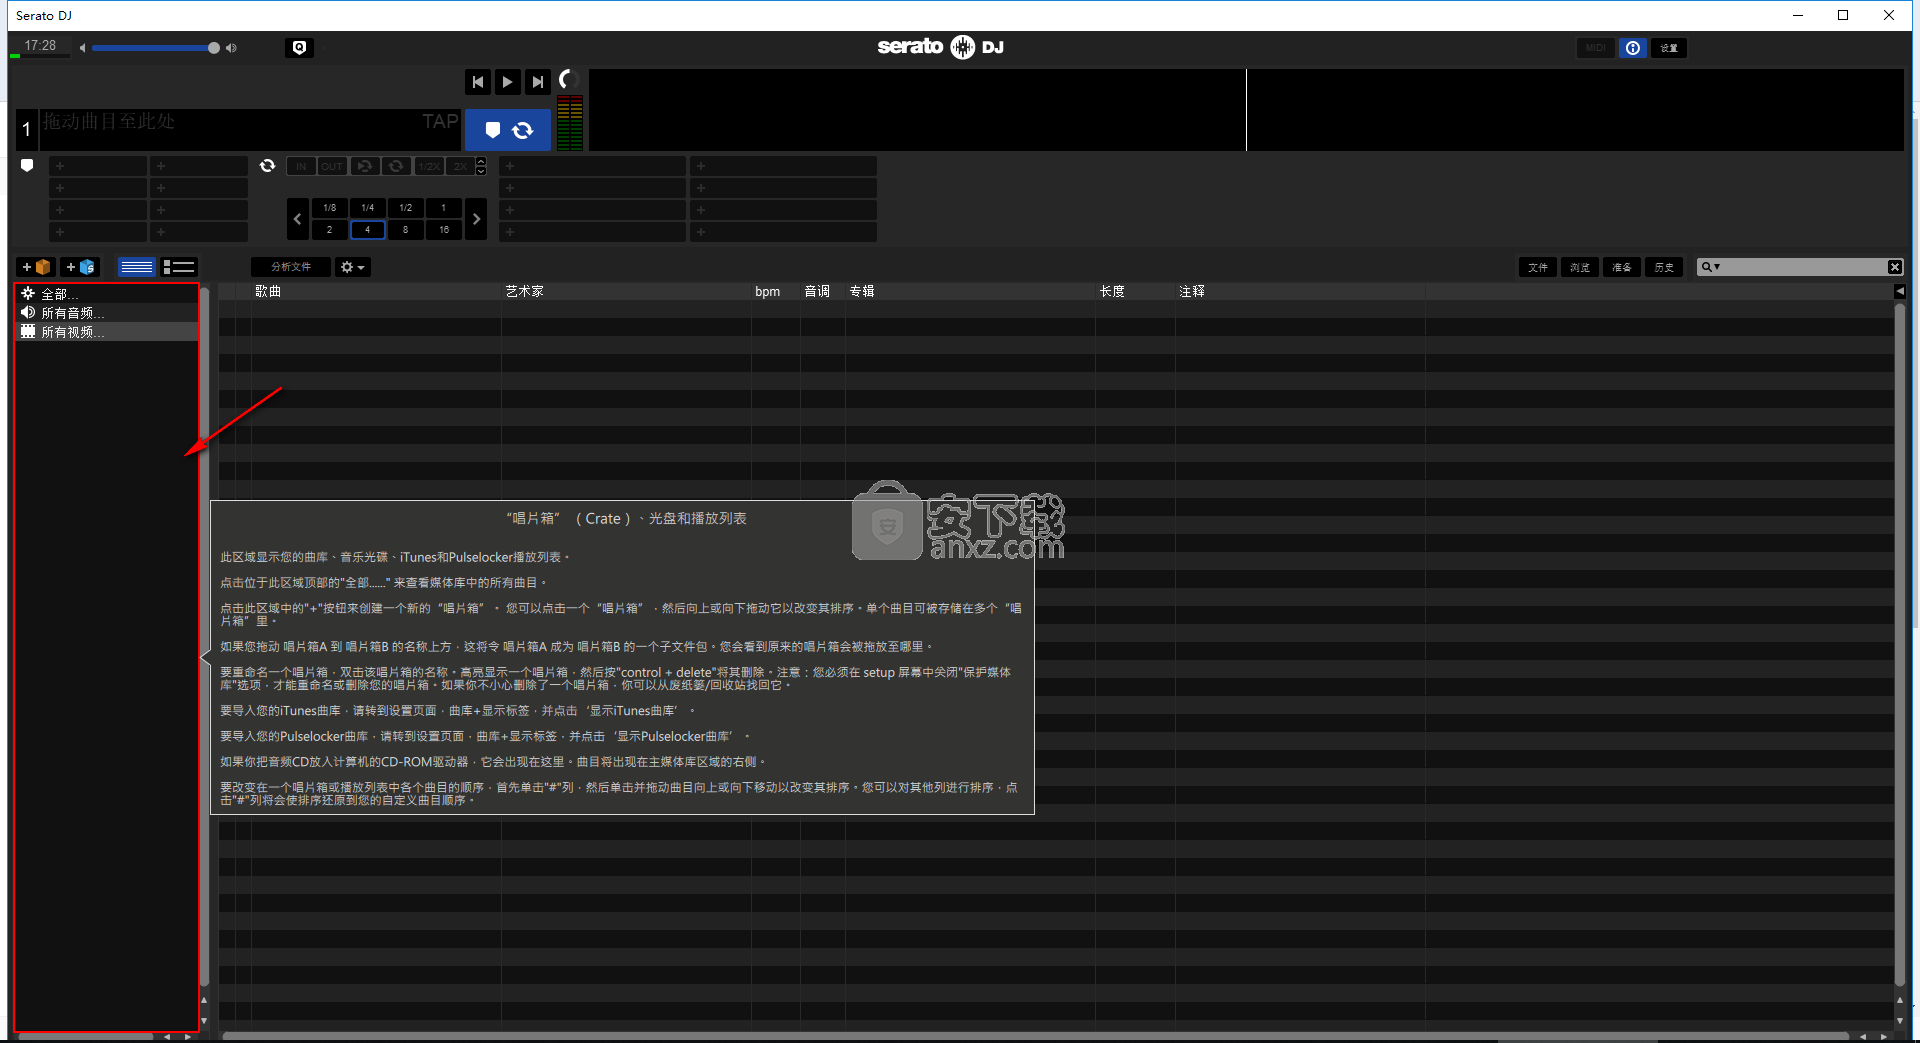
Task: Shift loop sizes left arrow
Action: 297,219
